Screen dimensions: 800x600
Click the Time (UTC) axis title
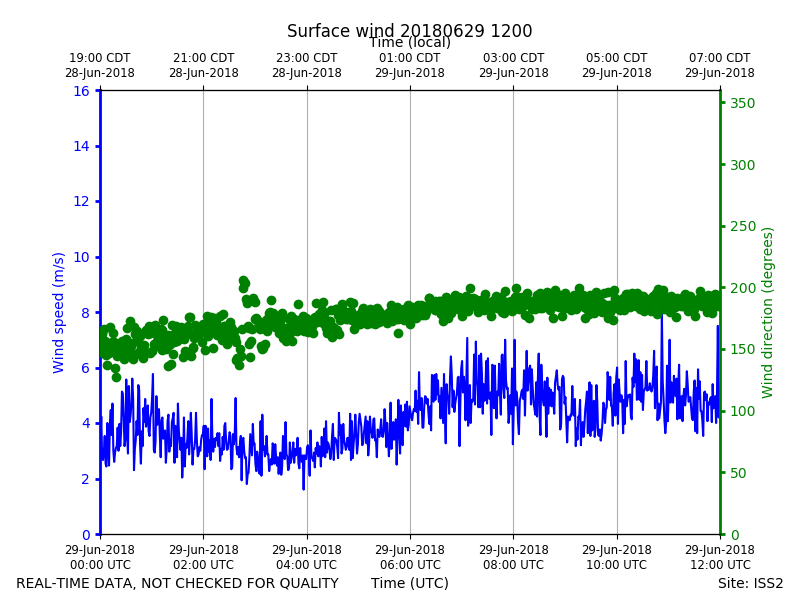[x=410, y=583]
